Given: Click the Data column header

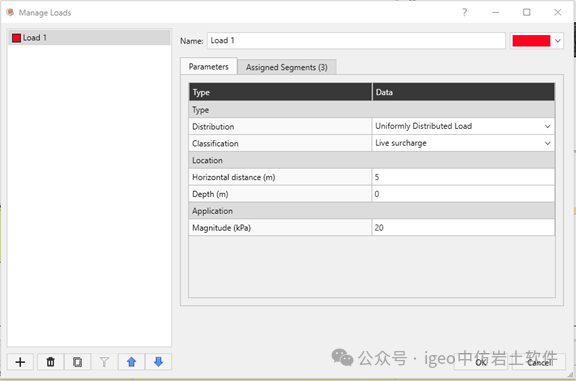Looking at the screenshot, I should pyautogui.click(x=463, y=92).
